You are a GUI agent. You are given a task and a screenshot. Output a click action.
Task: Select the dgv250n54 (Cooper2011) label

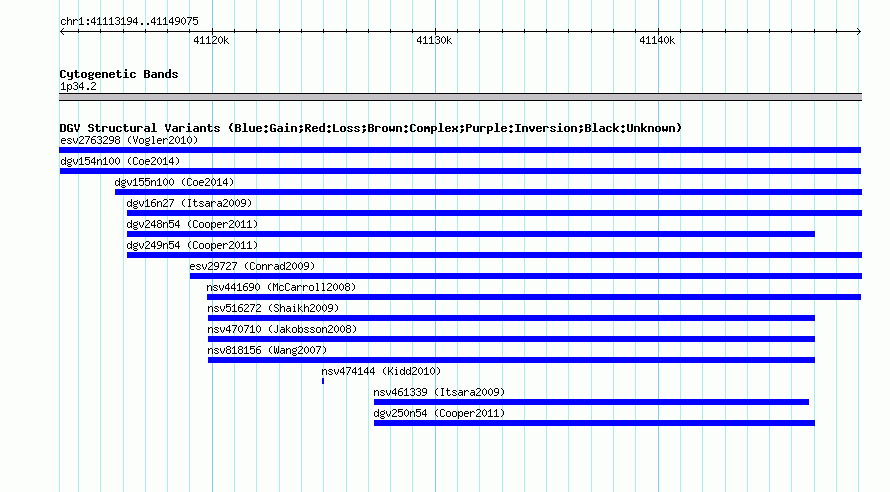point(439,413)
